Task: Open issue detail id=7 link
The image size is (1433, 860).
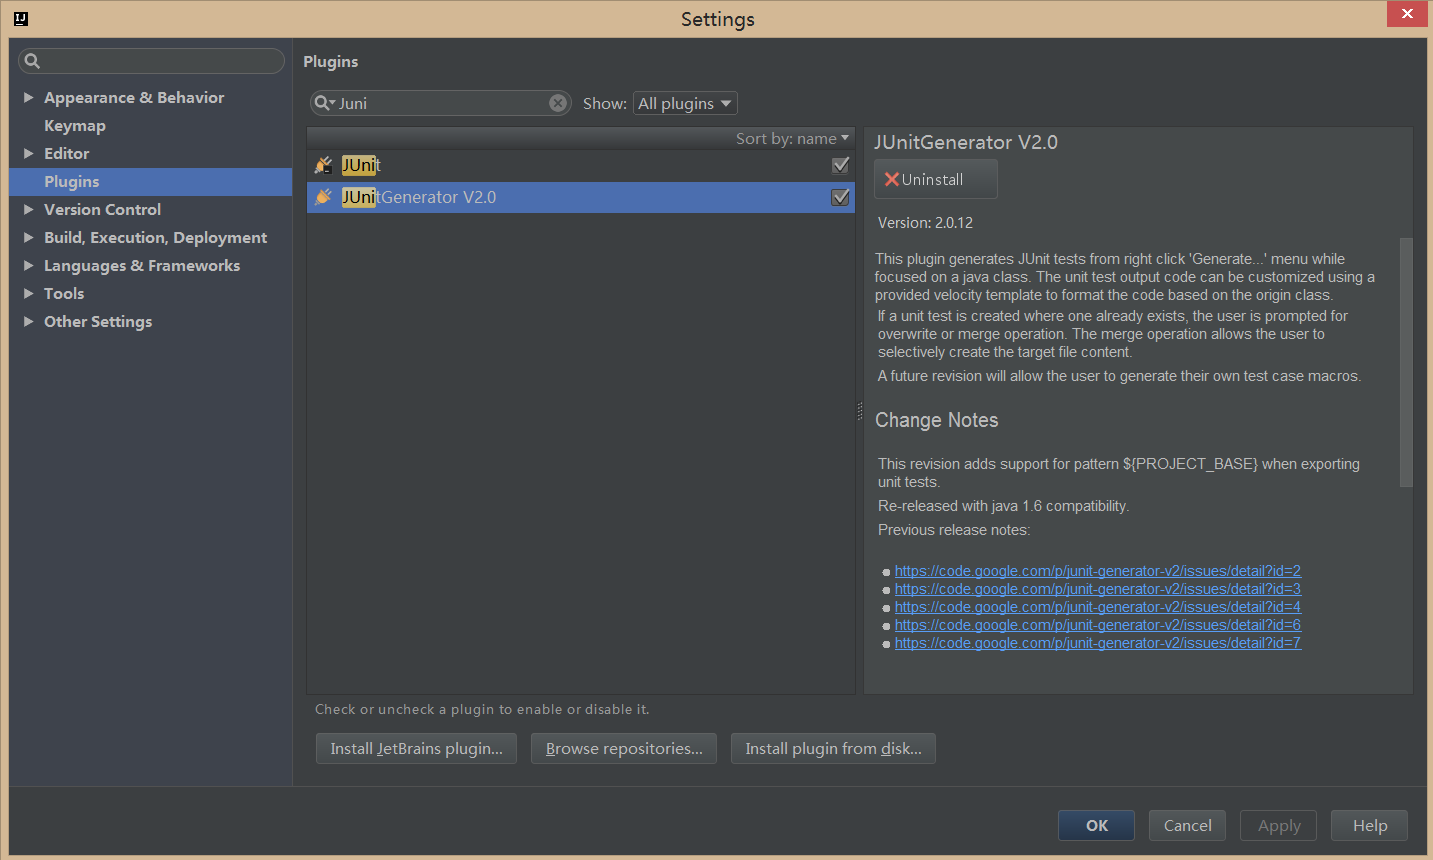Action: click(x=1097, y=643)
